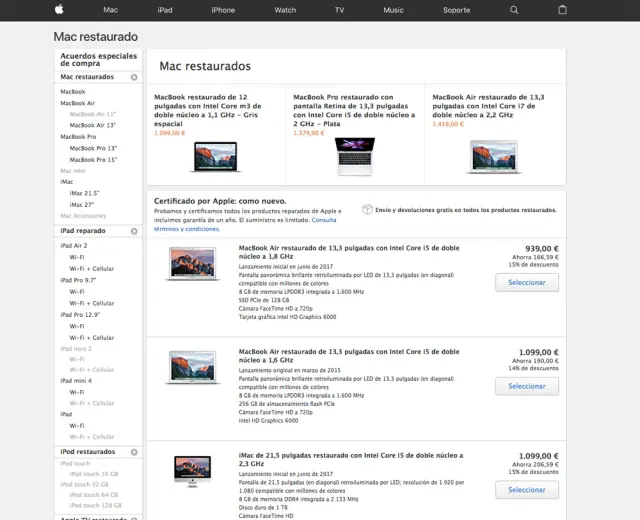
Task: Click the iMac 21.5-inch product image
Action: pyautogui.click(x=192, y=470)
